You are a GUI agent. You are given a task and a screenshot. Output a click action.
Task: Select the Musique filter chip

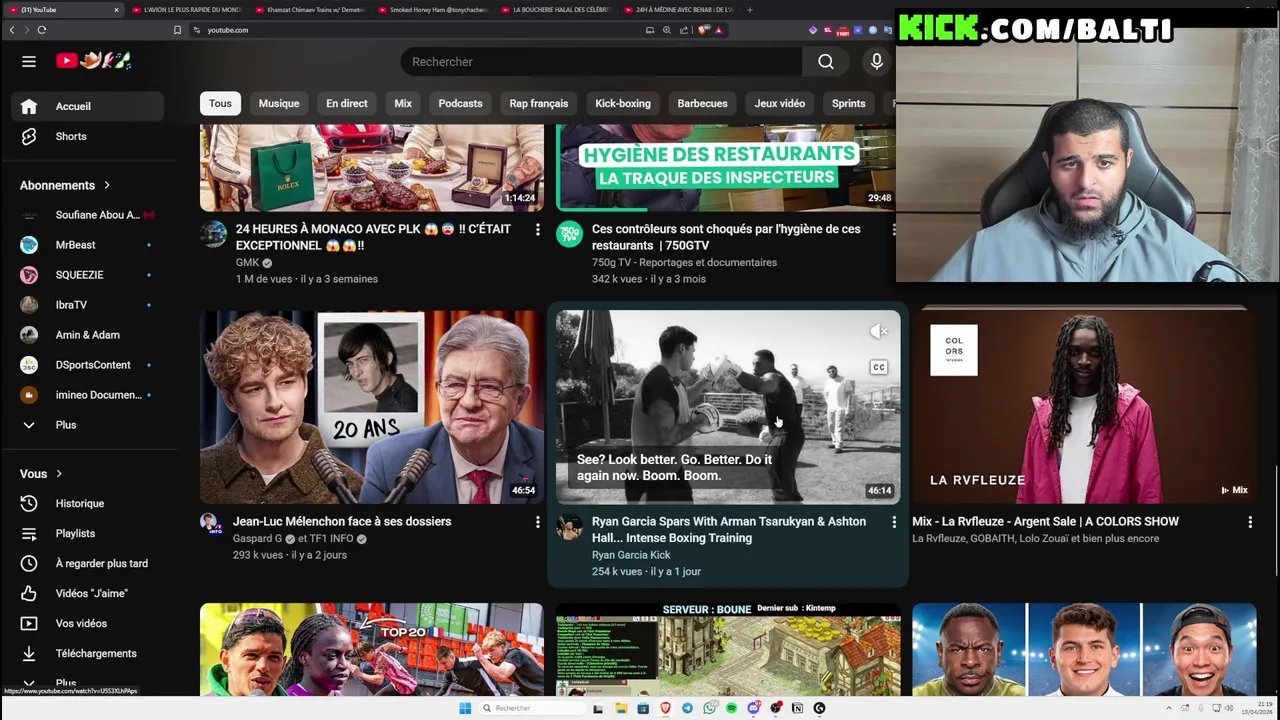coord(279,104)
